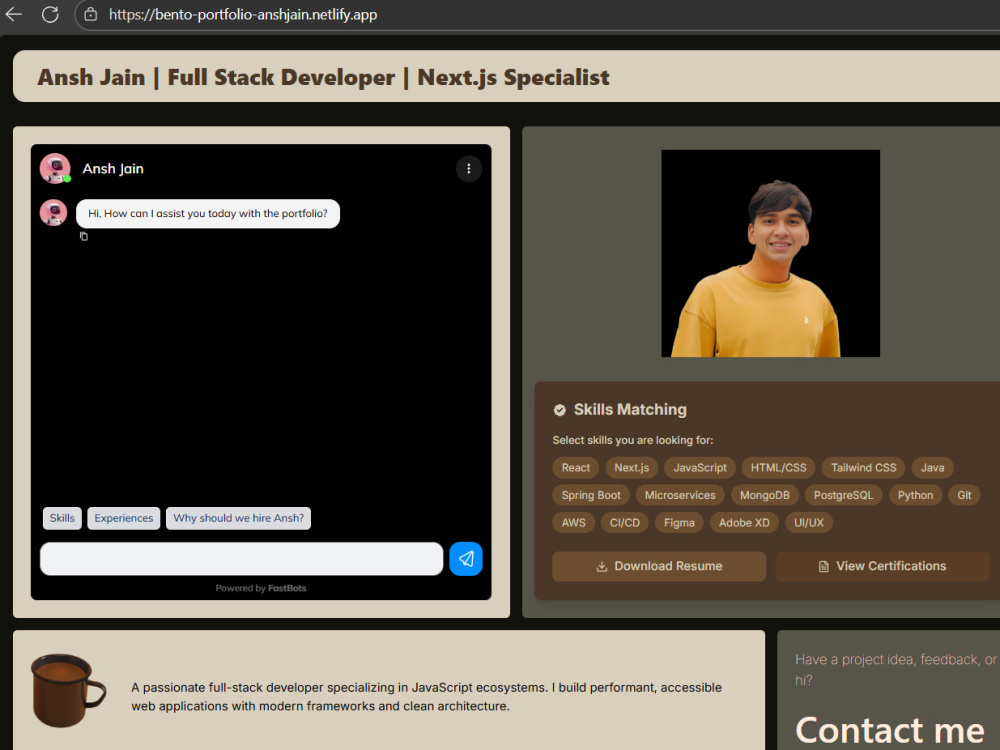1000x750 pixels.
Task: Toggle the CI/CD skill chip
Action: click(624, 522)
